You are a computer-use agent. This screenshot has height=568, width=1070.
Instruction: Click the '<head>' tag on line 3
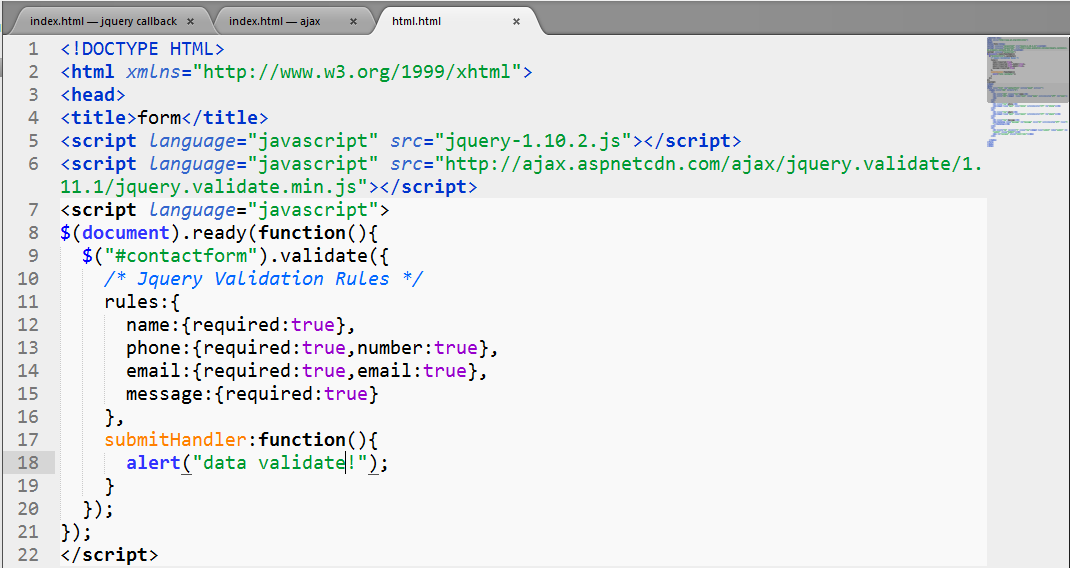pyautogui.click(x=93, y=95)
